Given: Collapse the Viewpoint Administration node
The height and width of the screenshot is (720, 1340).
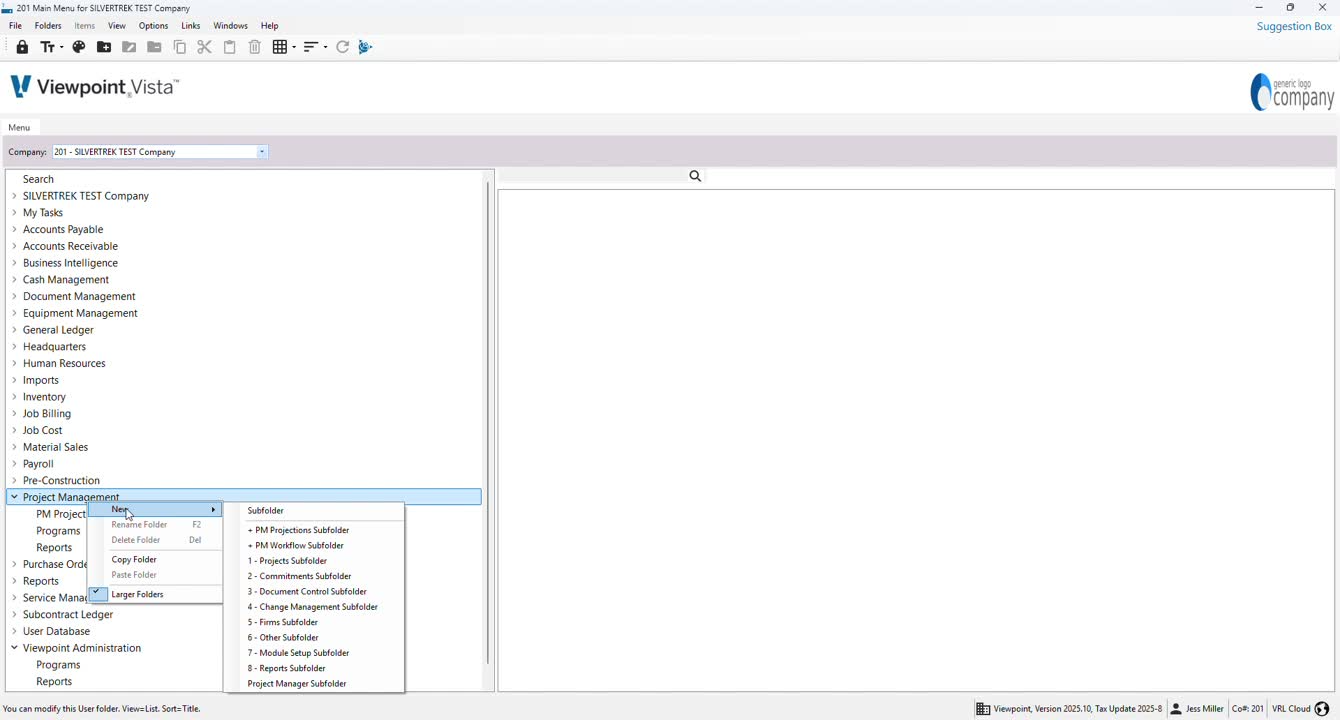Looking at the screenshot, I should point(14,648).
